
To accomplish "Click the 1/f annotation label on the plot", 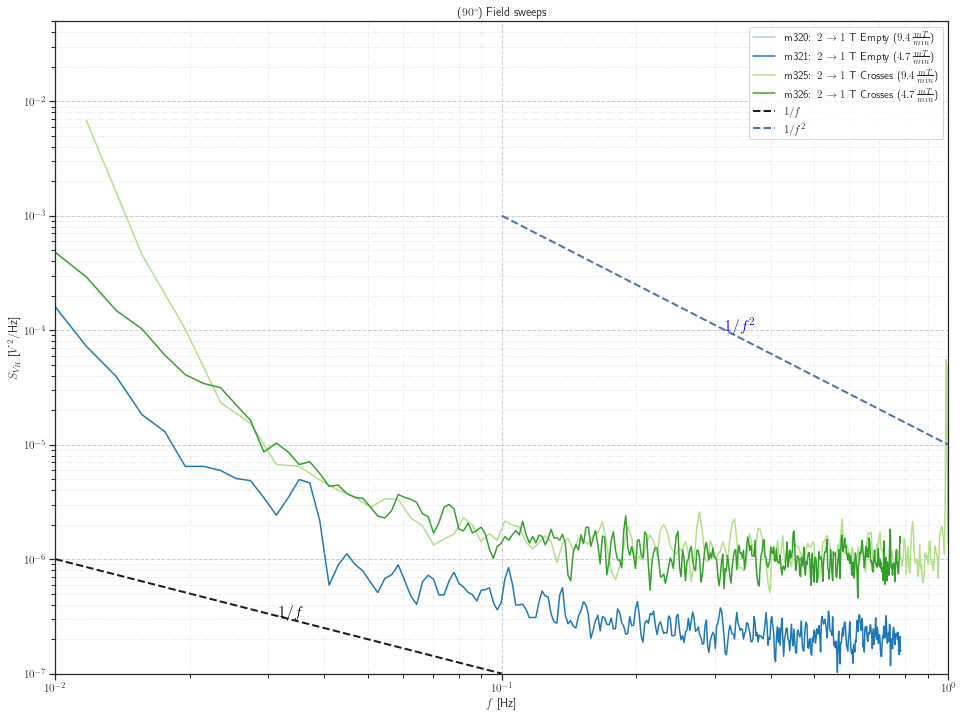I will click(290, 611).
